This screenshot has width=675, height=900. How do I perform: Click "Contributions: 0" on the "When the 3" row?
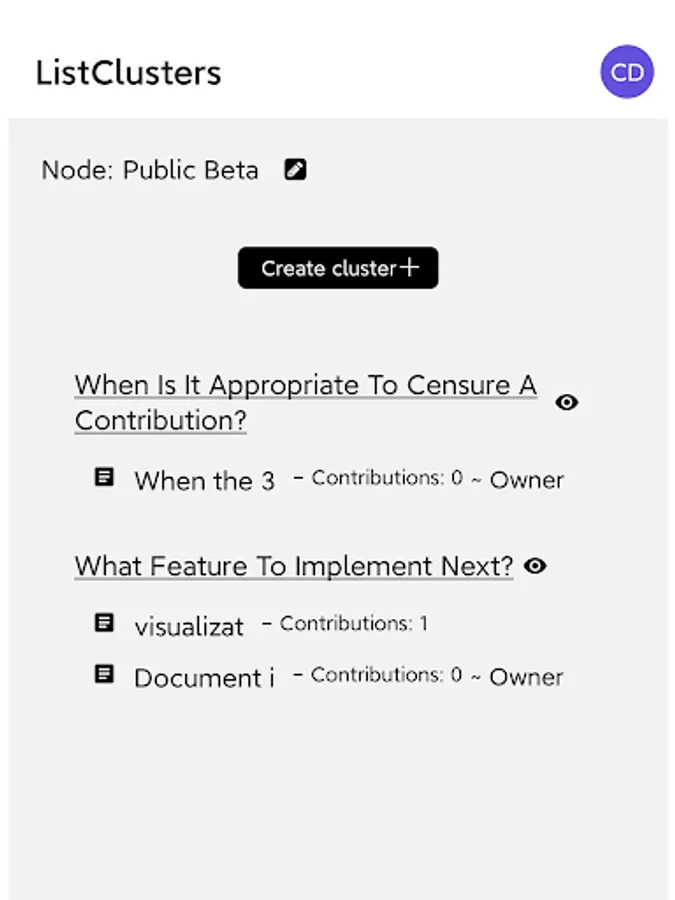pos(386,478)
